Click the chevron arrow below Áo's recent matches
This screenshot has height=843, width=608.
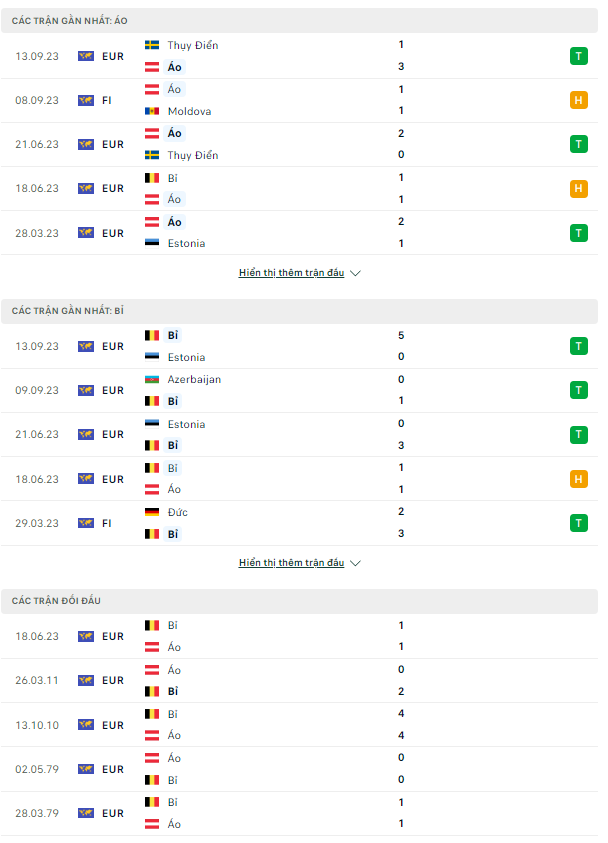355,273
